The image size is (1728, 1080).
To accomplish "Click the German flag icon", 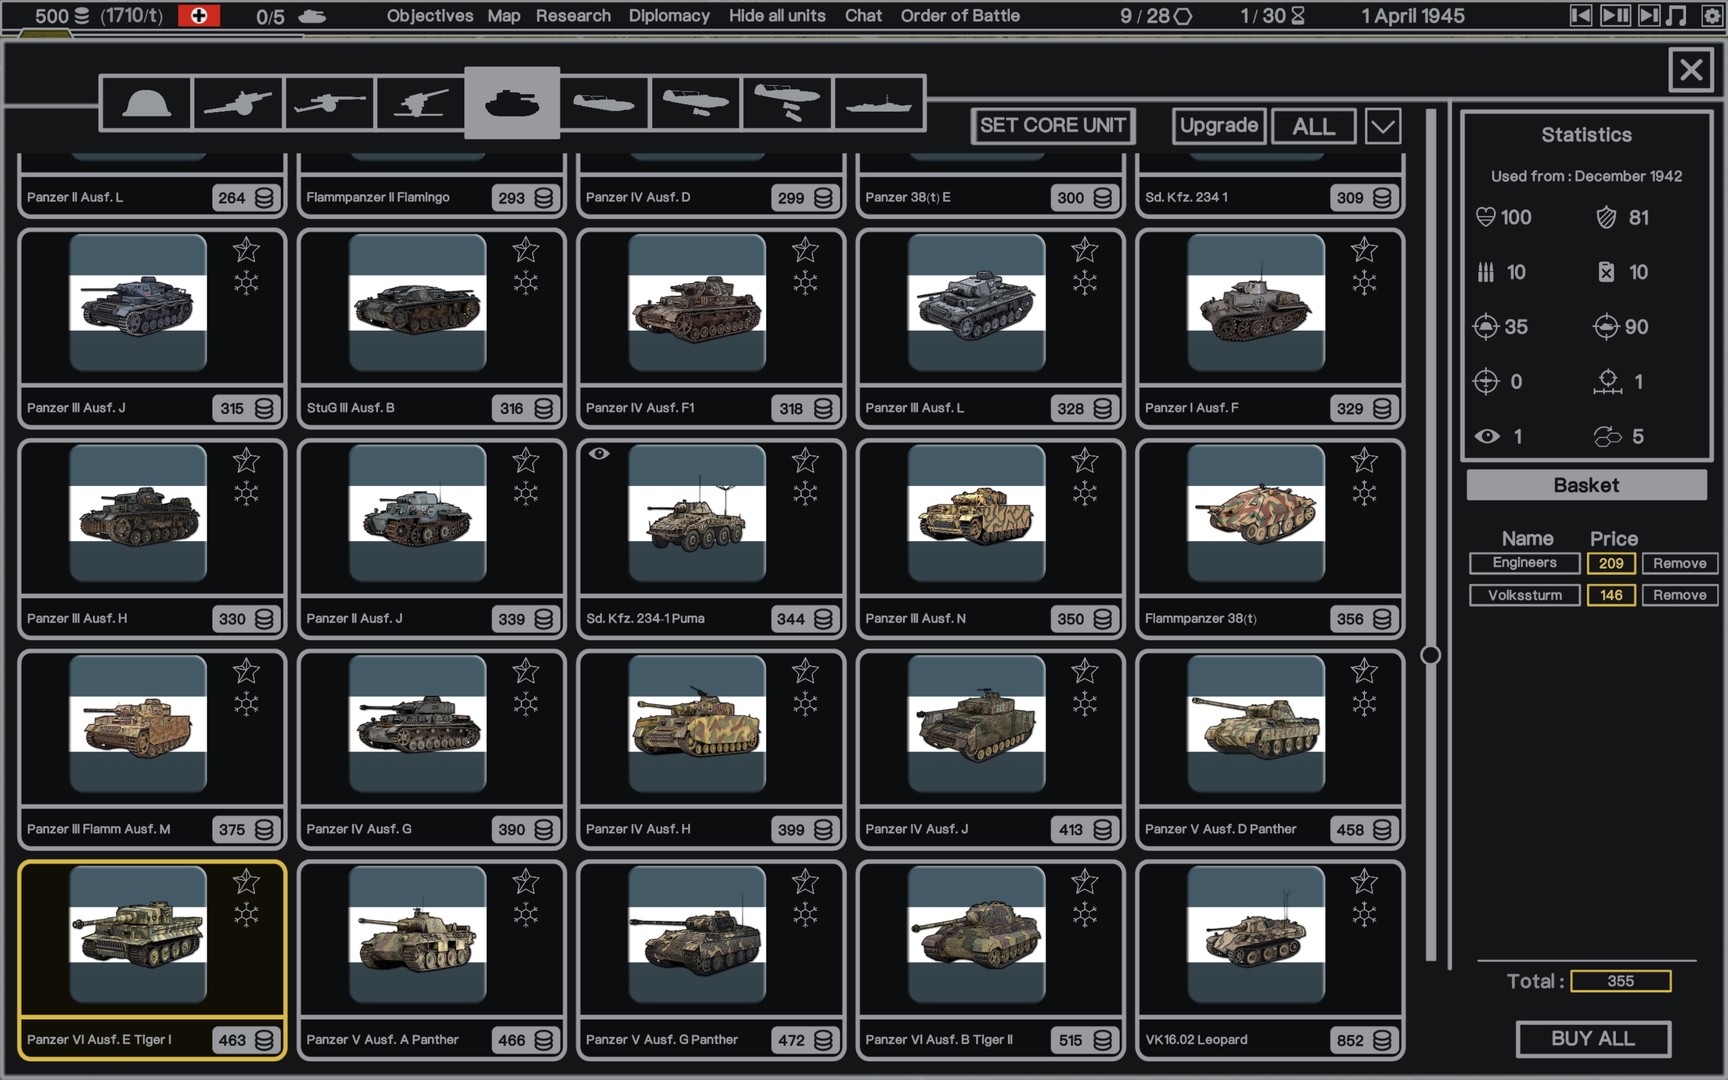I will [x=198, y=16].
